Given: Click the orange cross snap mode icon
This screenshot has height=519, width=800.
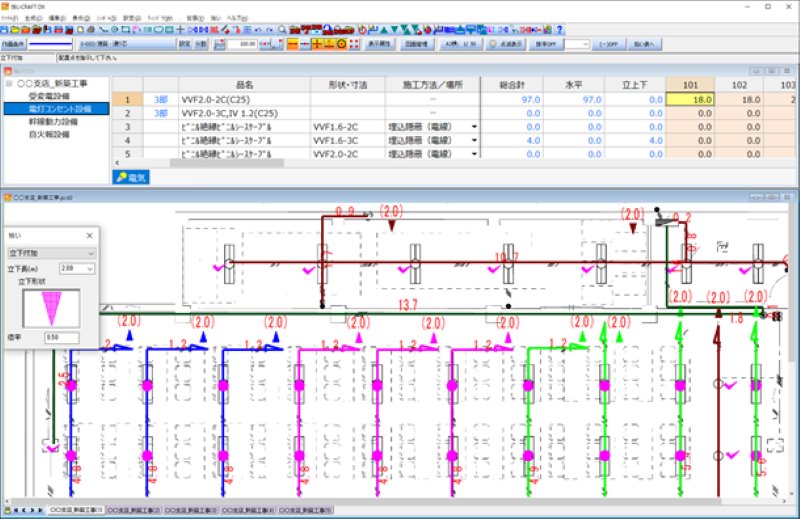Looking at the screenshot, I should click(317, 45).
